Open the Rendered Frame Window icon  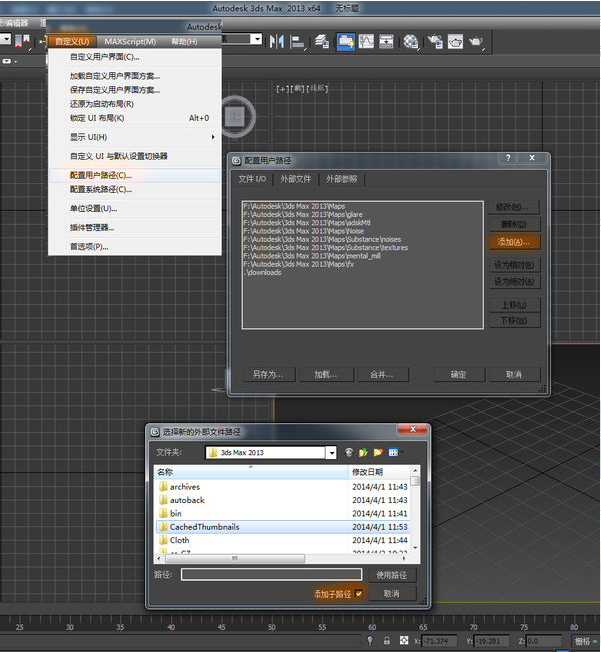[x=455, y=42]
